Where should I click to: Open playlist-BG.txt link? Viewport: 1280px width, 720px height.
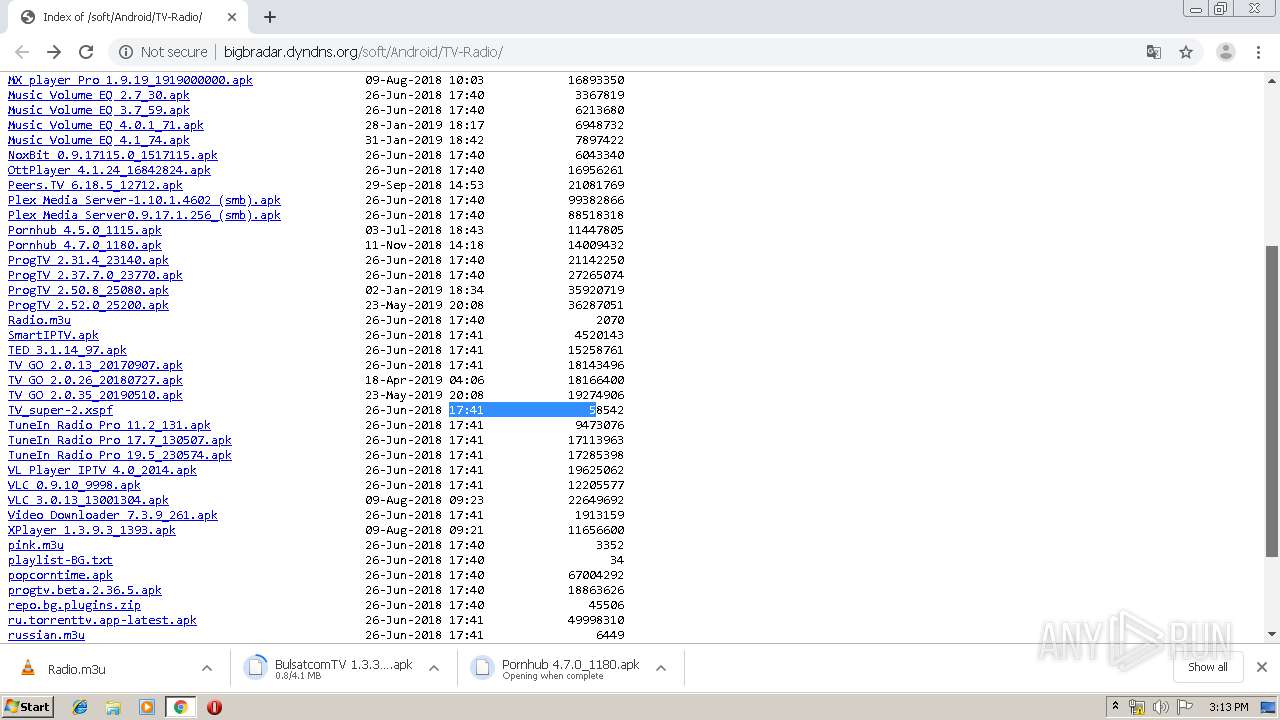pyautogui.click(x=60, y=560)
